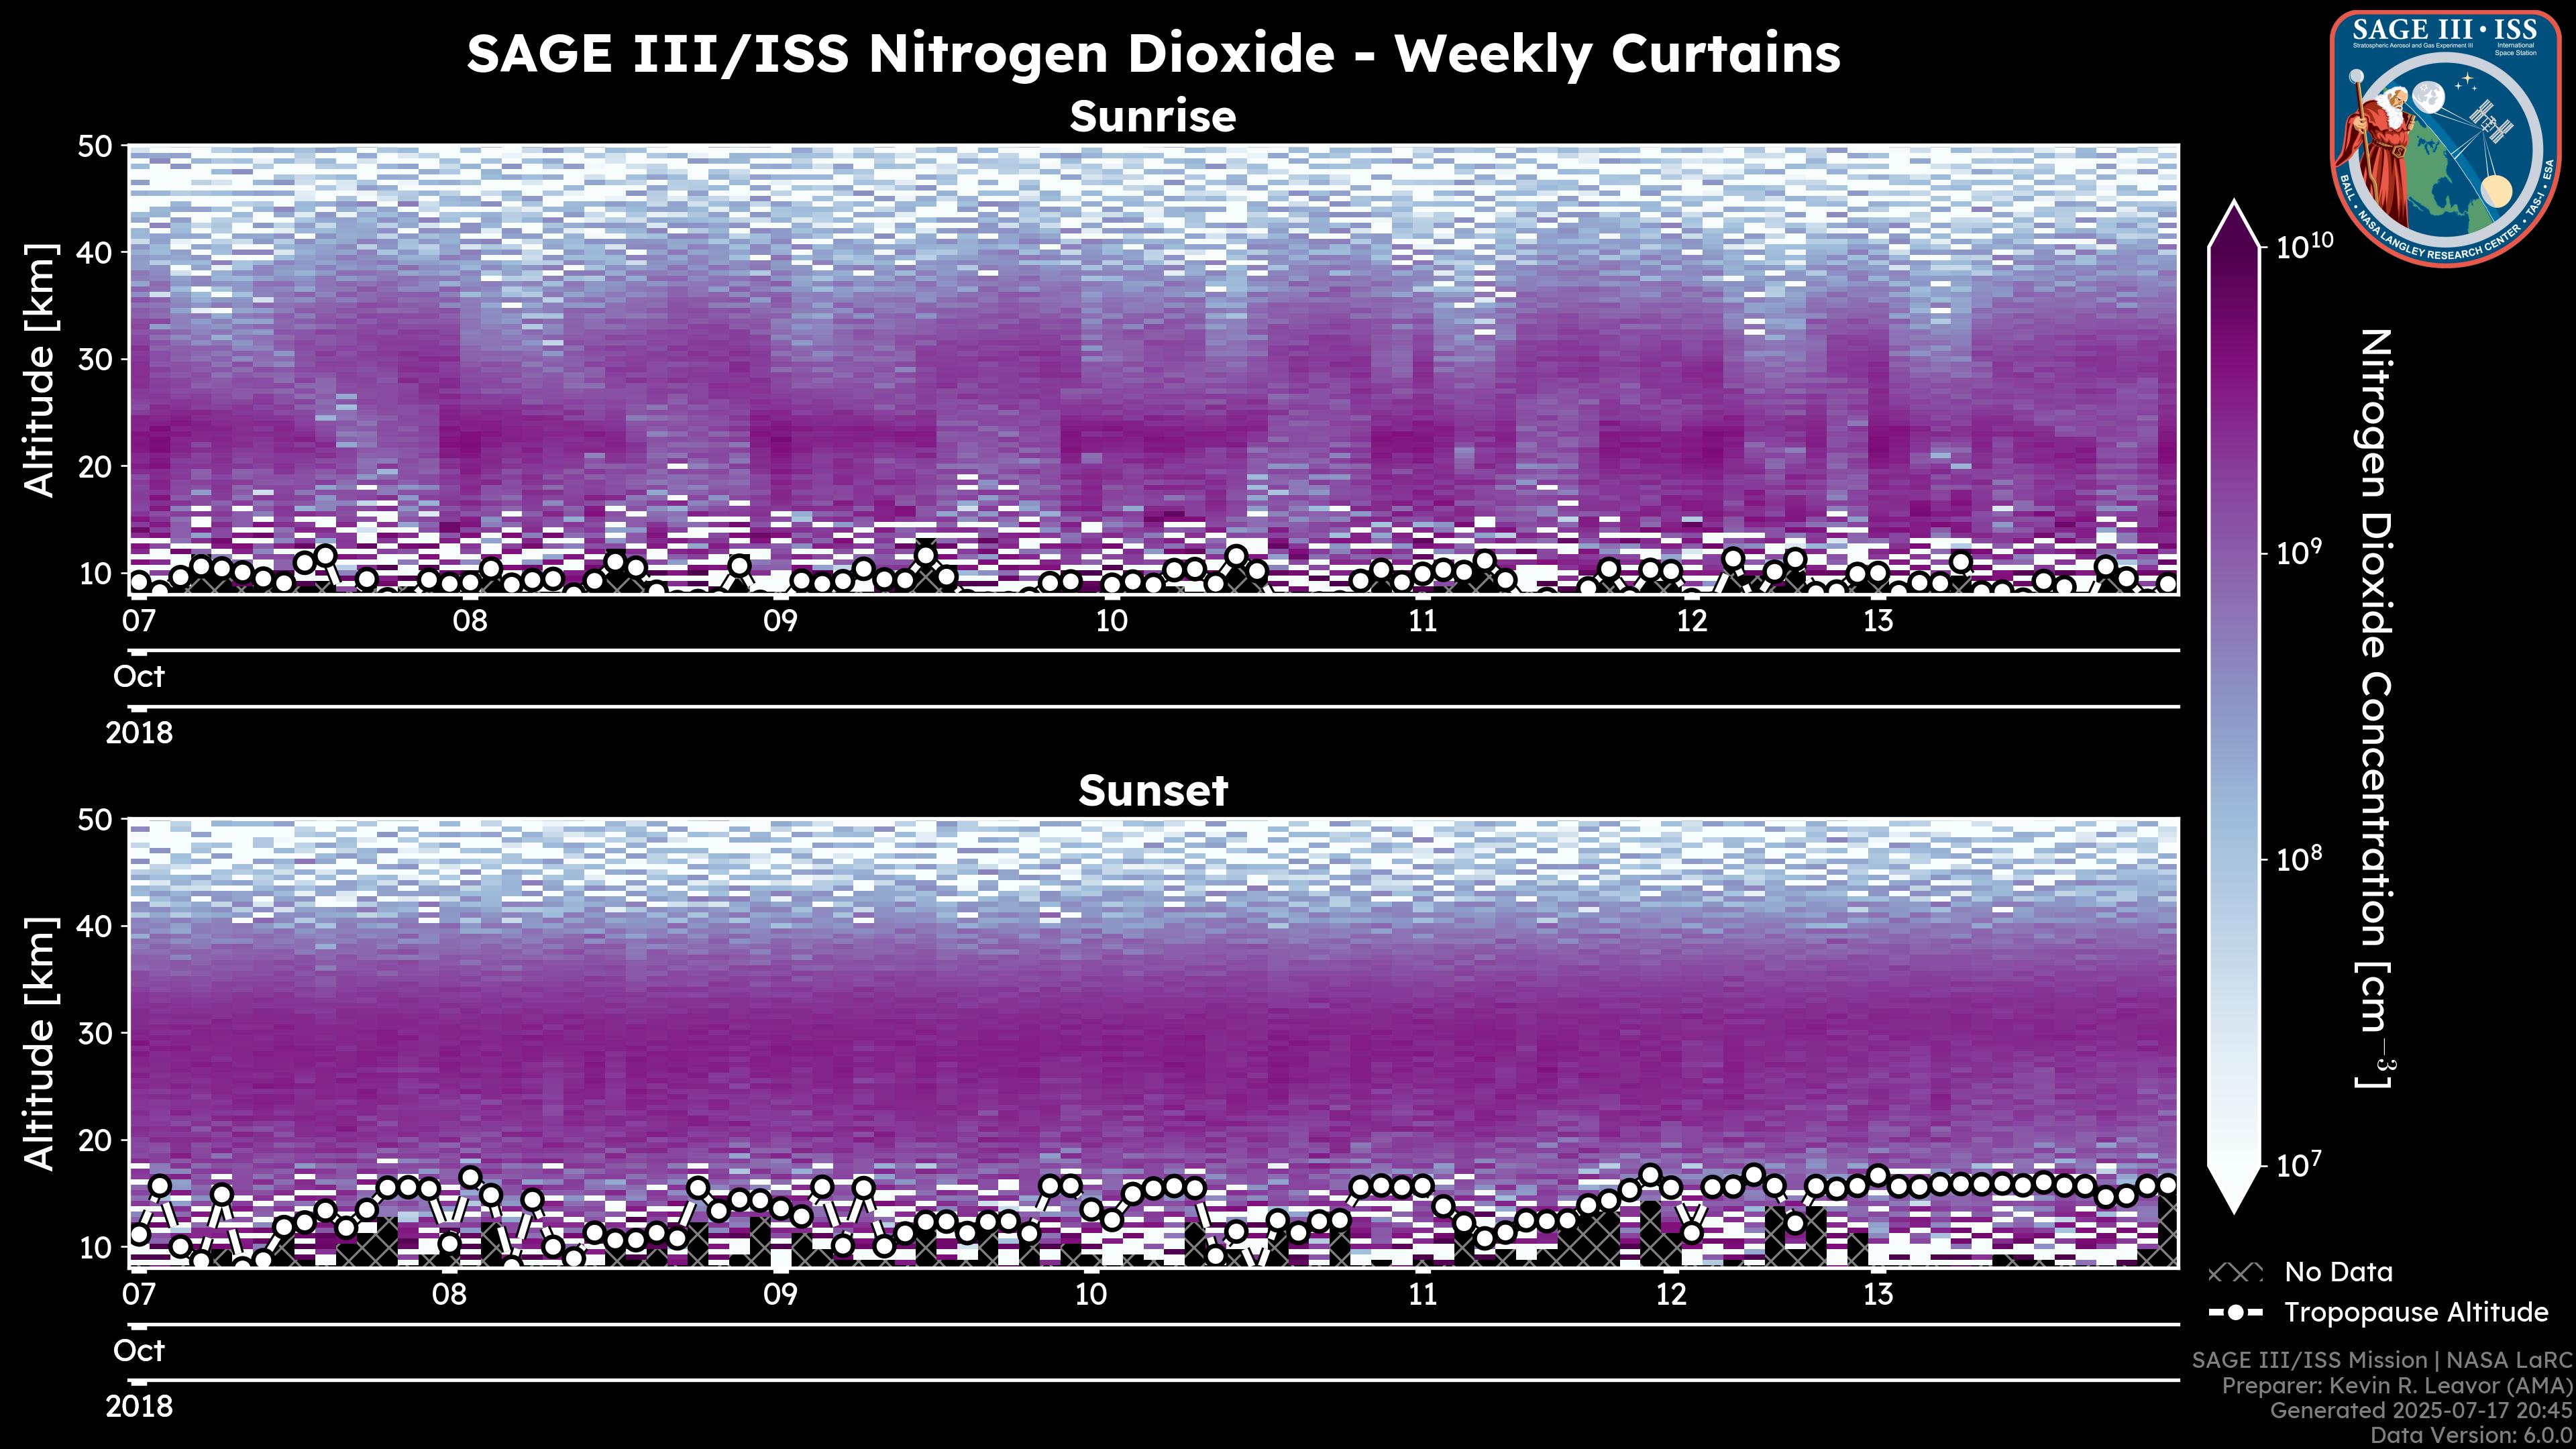The image size is (2576, 1449).
Task: Click the Sunrise panel title
Action: coord(1152,117)
